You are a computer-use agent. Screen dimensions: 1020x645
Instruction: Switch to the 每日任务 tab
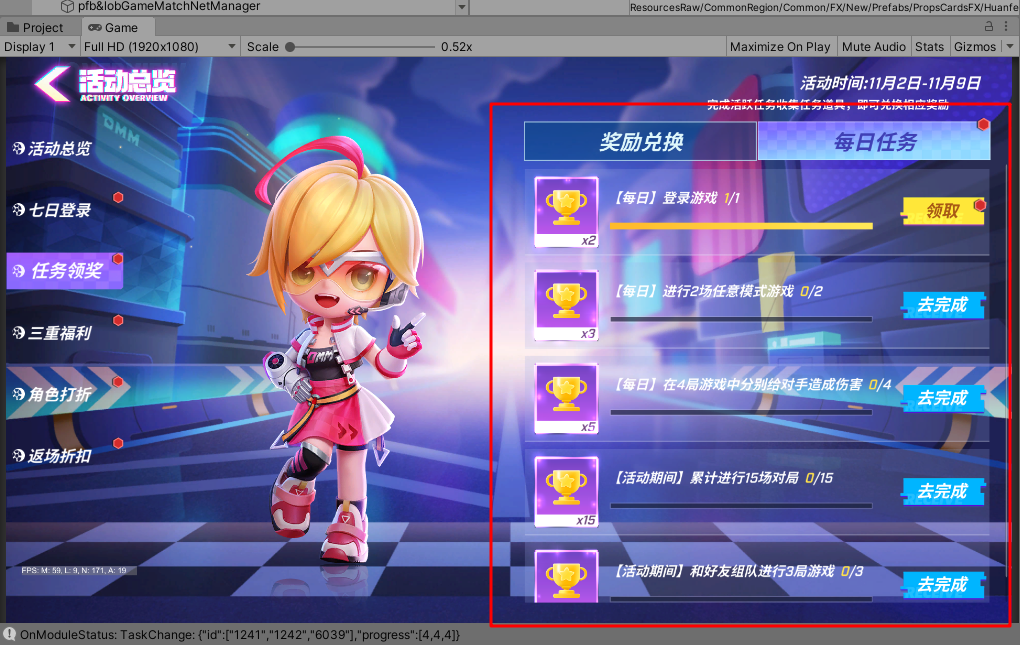coord(874,141)
